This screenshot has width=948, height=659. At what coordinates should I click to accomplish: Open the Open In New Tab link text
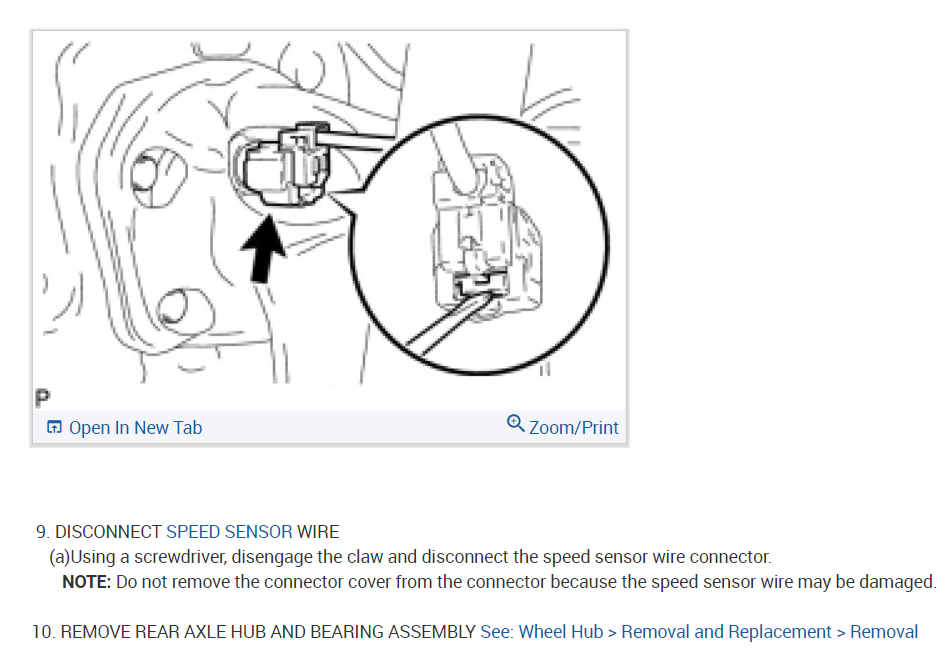tap(135, 428)
